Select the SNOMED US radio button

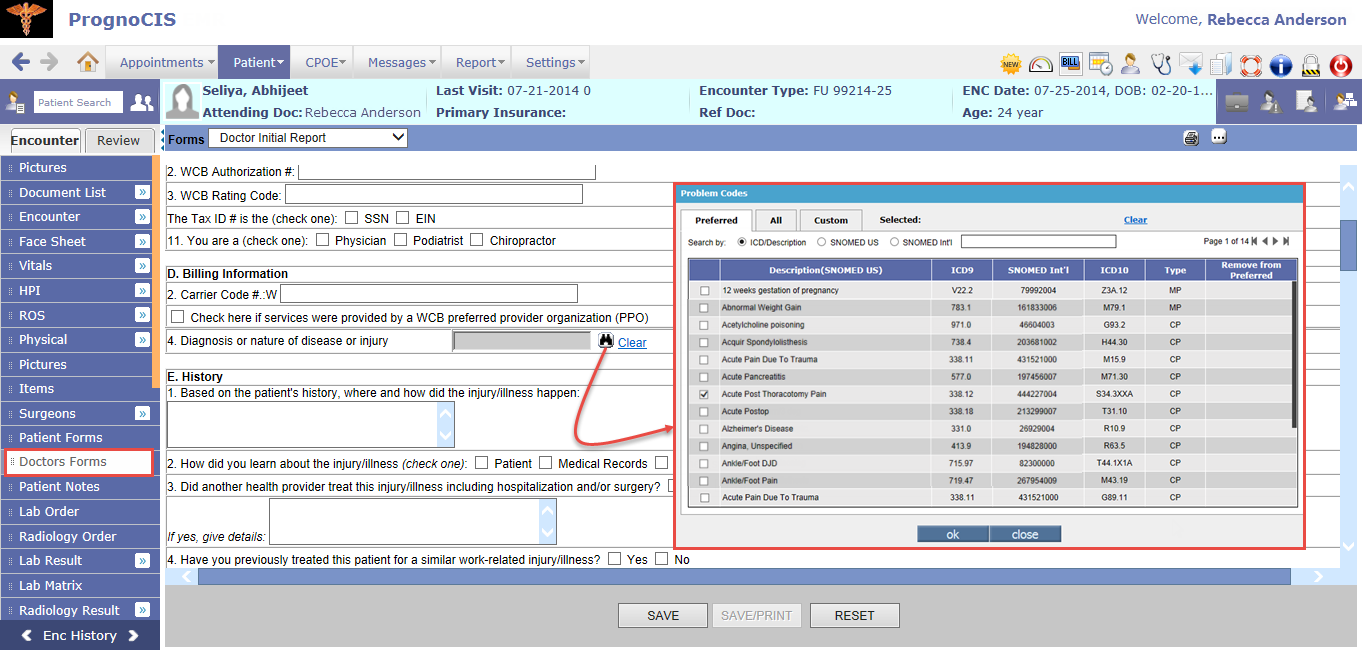point(822,242)
